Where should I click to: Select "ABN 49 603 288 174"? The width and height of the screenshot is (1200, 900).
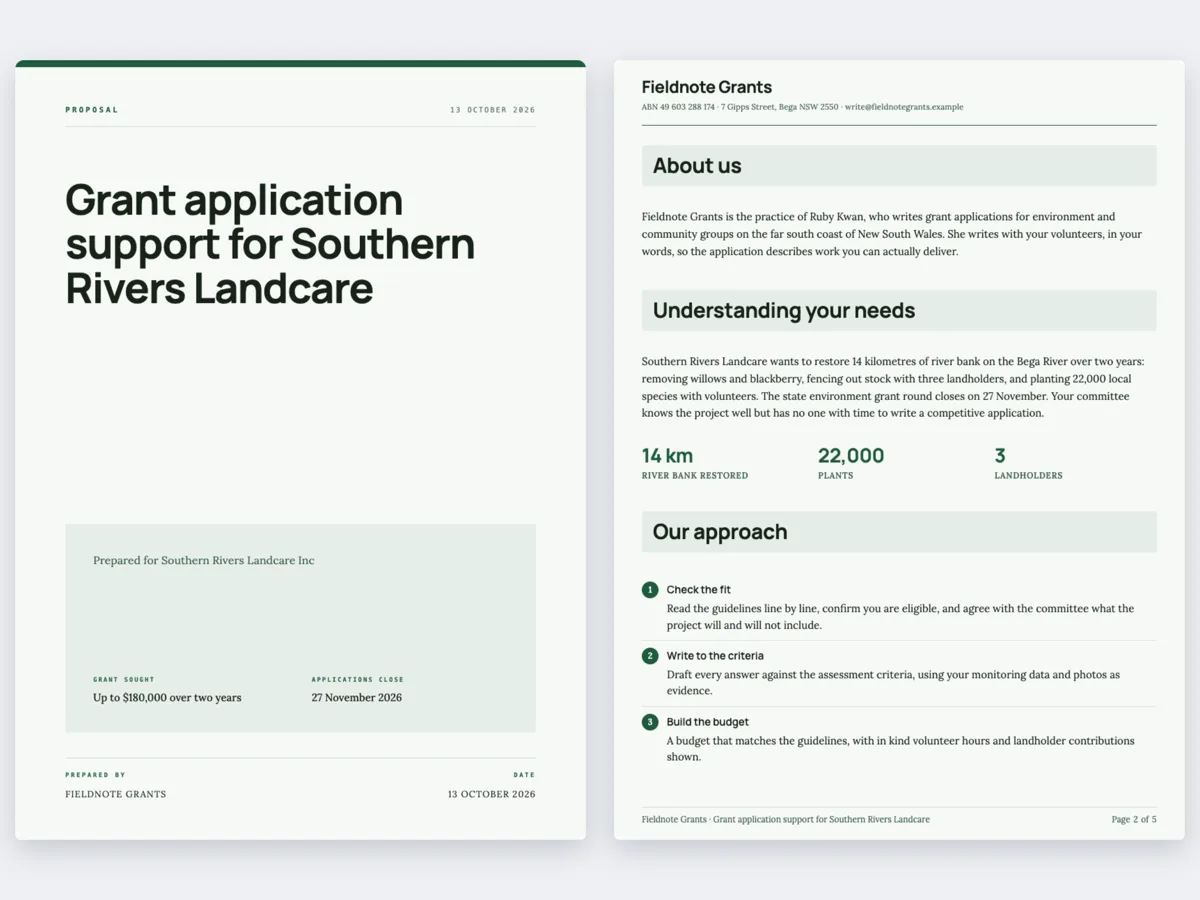pos(678,107)
